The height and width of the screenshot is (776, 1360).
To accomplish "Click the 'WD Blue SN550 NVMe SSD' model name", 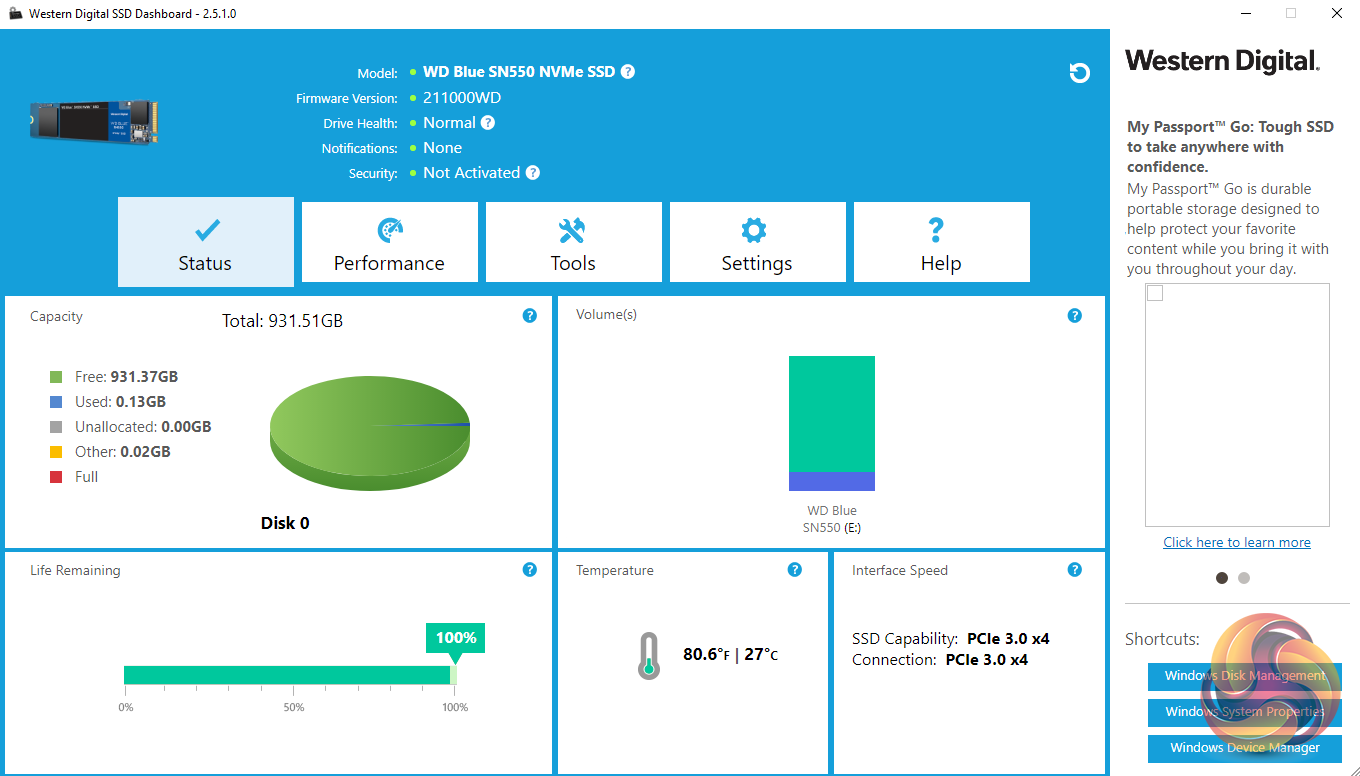I will pos(519,72).
